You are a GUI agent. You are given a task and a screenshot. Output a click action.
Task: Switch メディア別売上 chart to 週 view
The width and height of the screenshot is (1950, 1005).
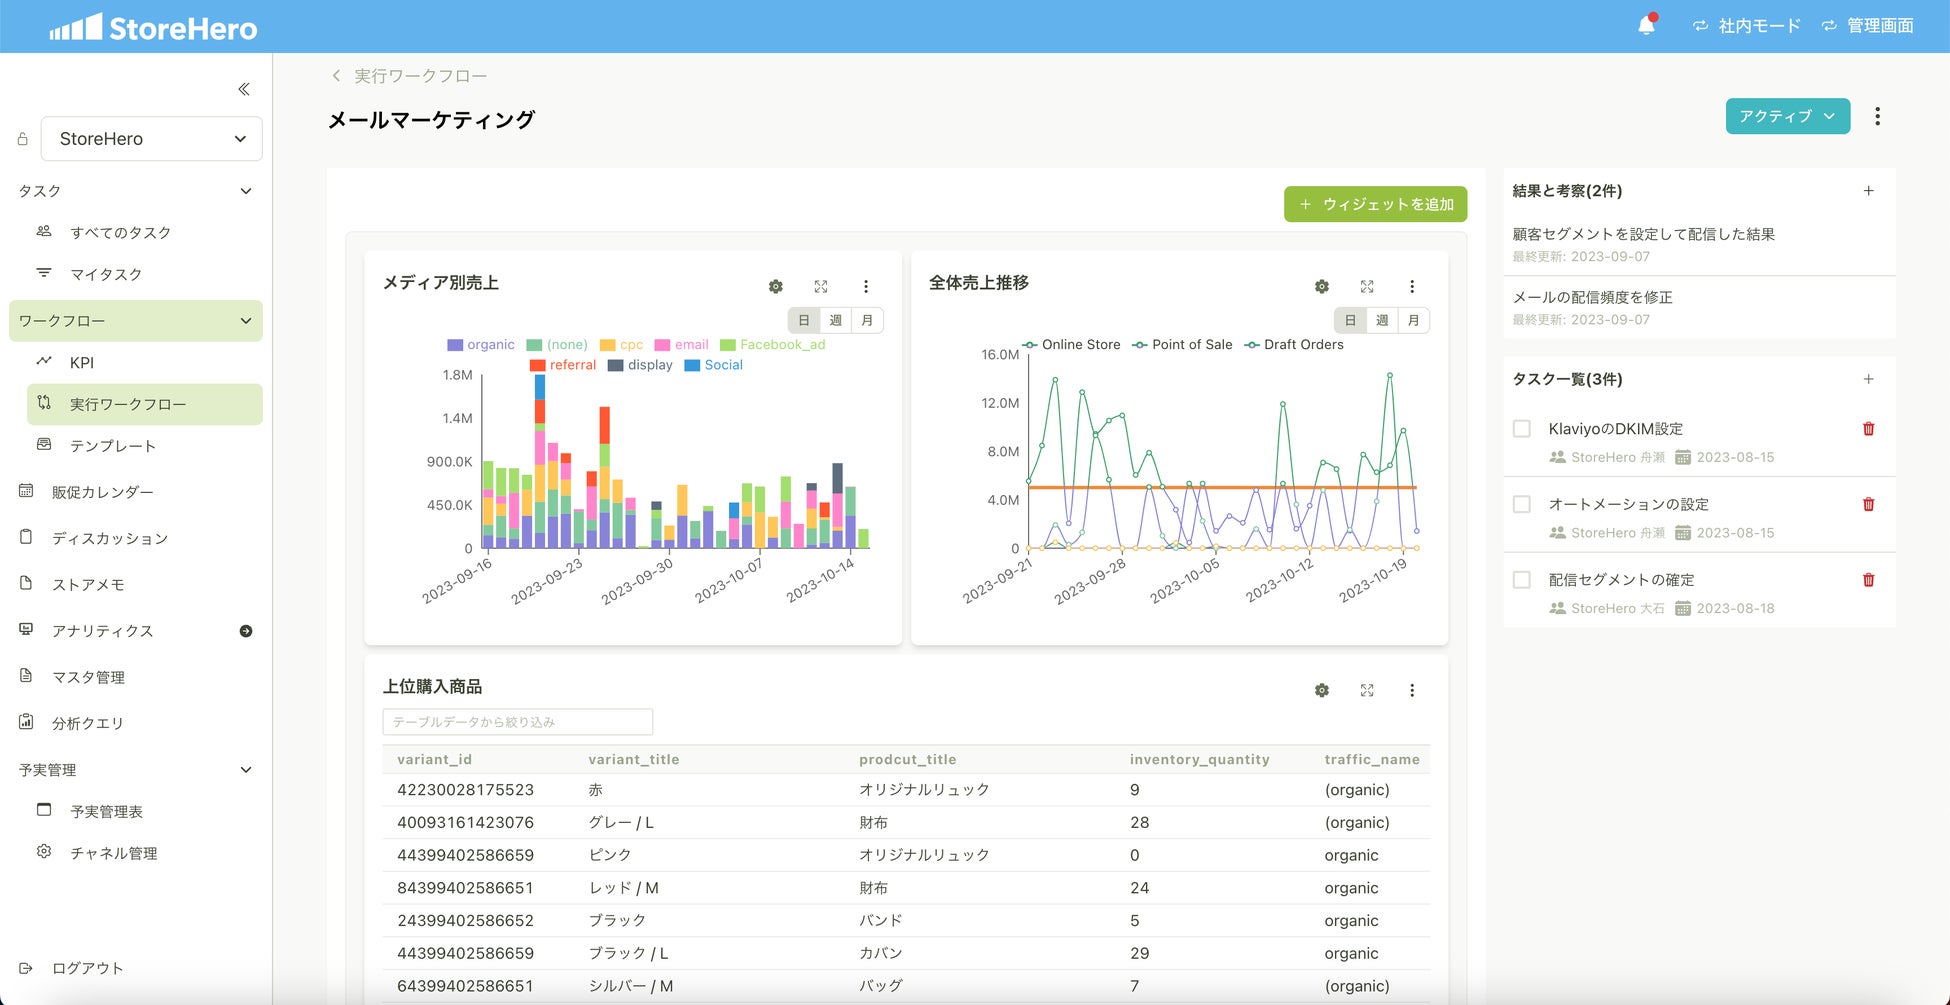point(836,321)
